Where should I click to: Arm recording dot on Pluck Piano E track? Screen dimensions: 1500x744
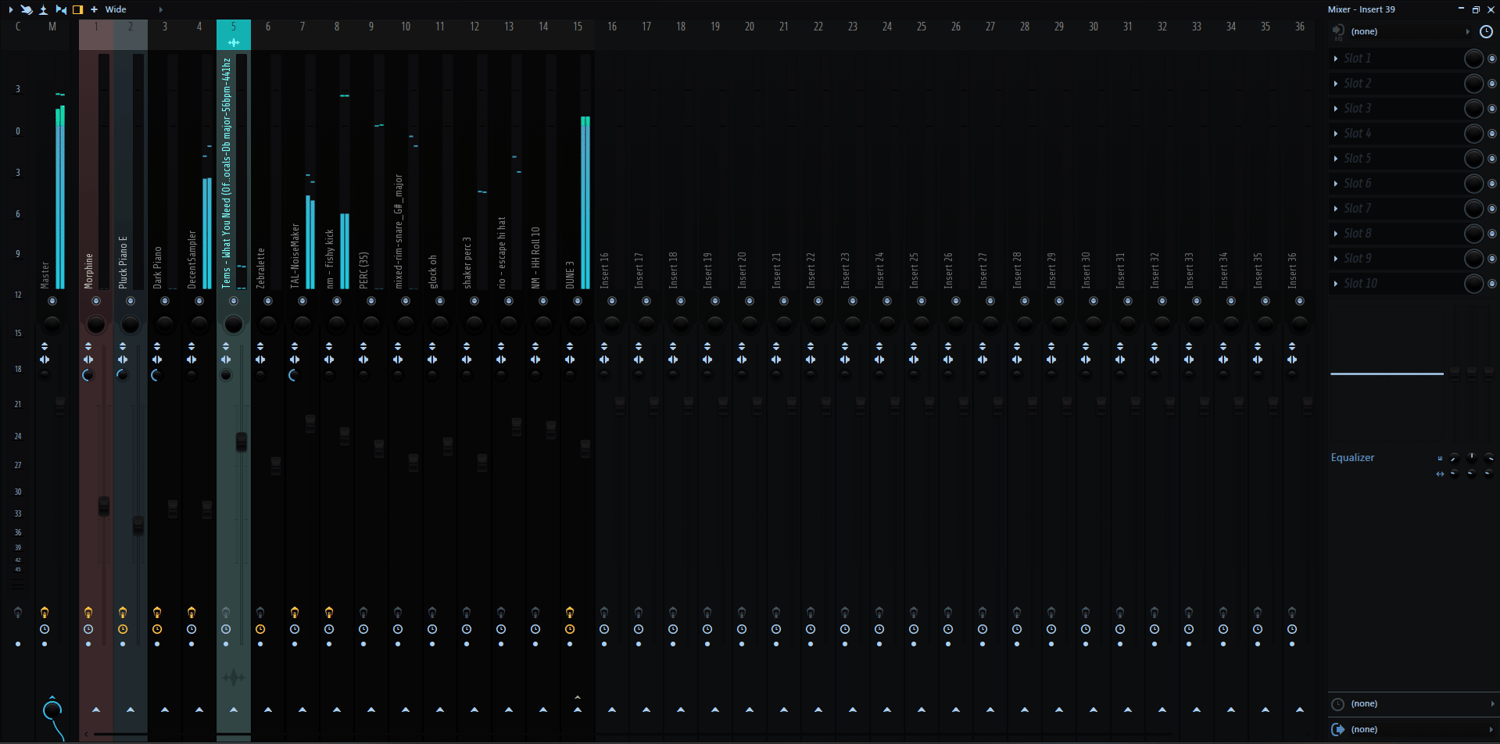[123, 644]
